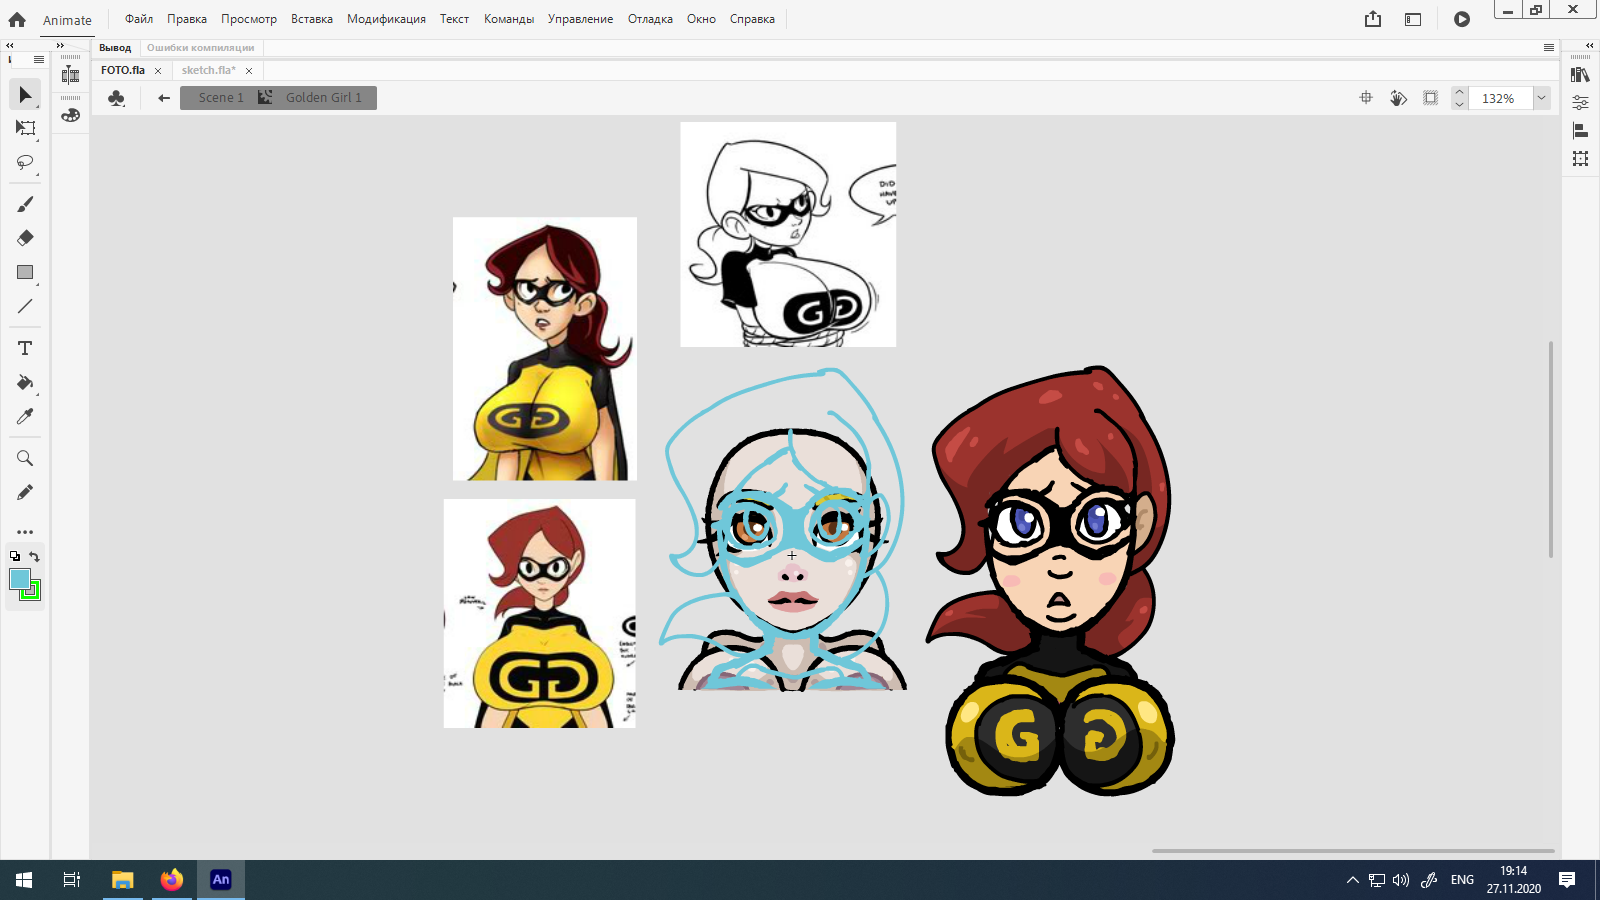
Task: Select the Text tool
Action: (25, 348)
